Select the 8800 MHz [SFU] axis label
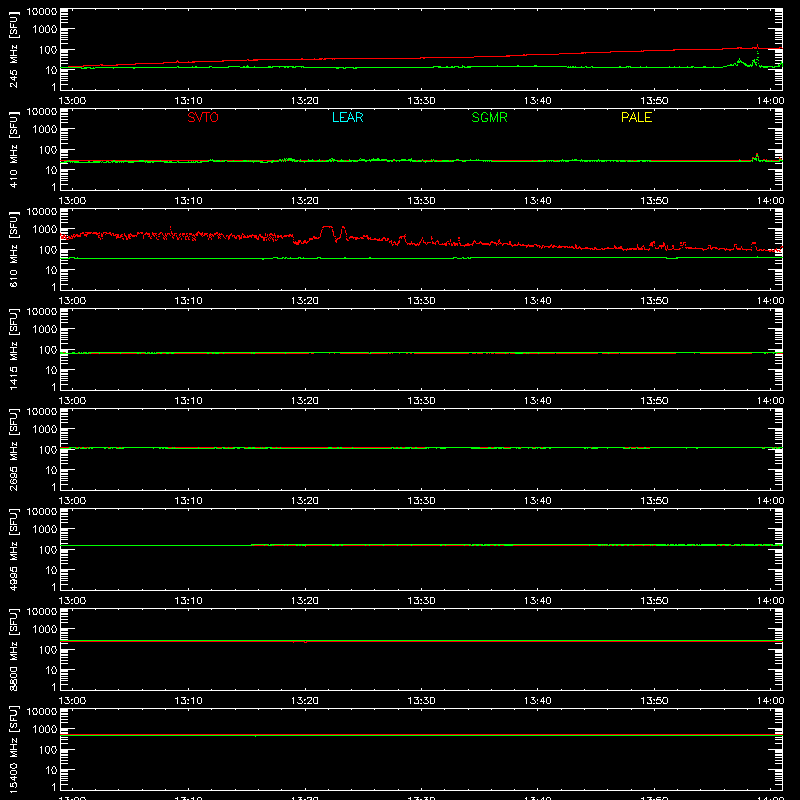 point(13,649)
